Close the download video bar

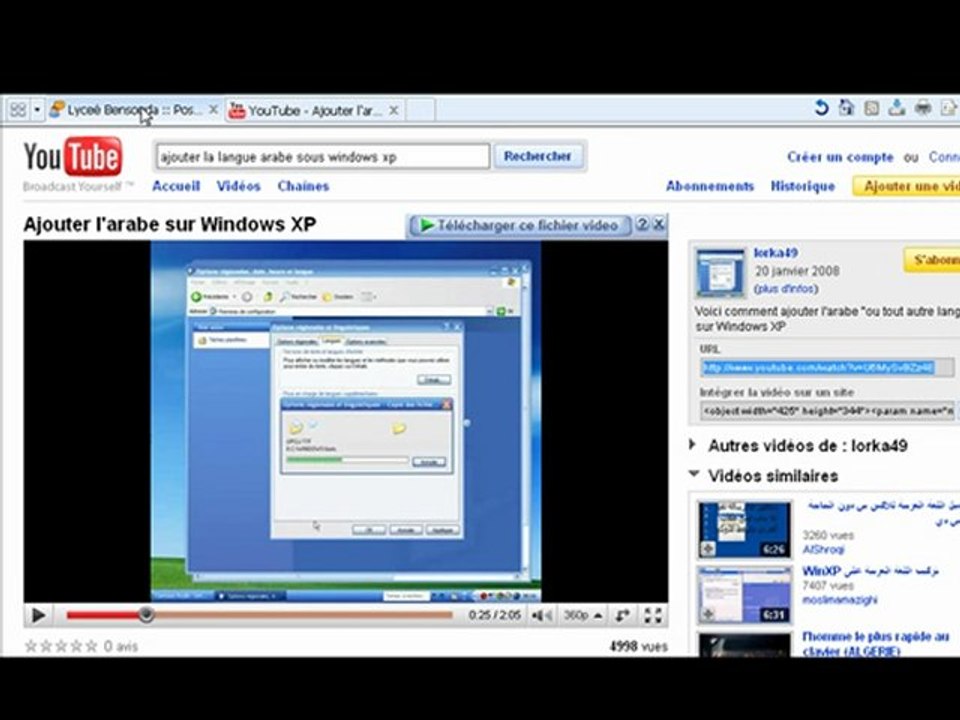pos(659,224)
